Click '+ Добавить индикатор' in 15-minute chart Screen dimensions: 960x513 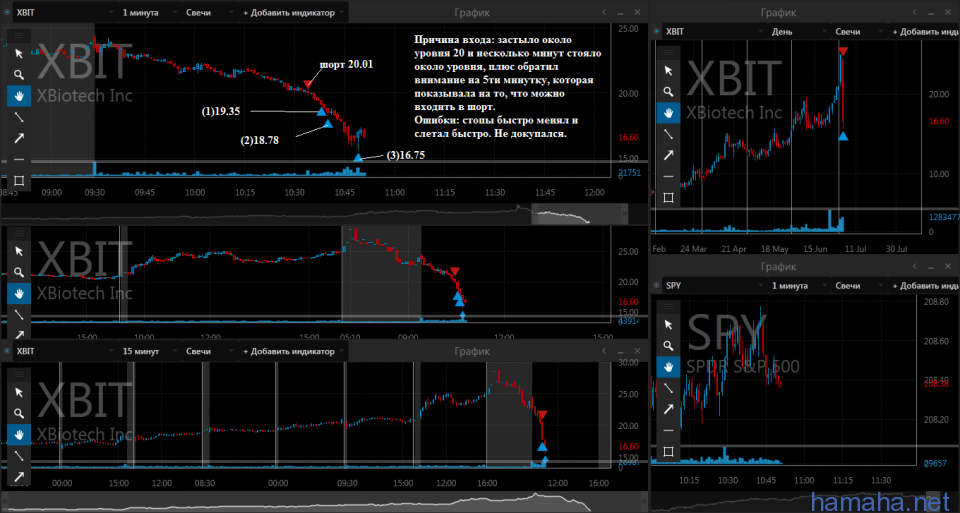click(x=294, y=351)
